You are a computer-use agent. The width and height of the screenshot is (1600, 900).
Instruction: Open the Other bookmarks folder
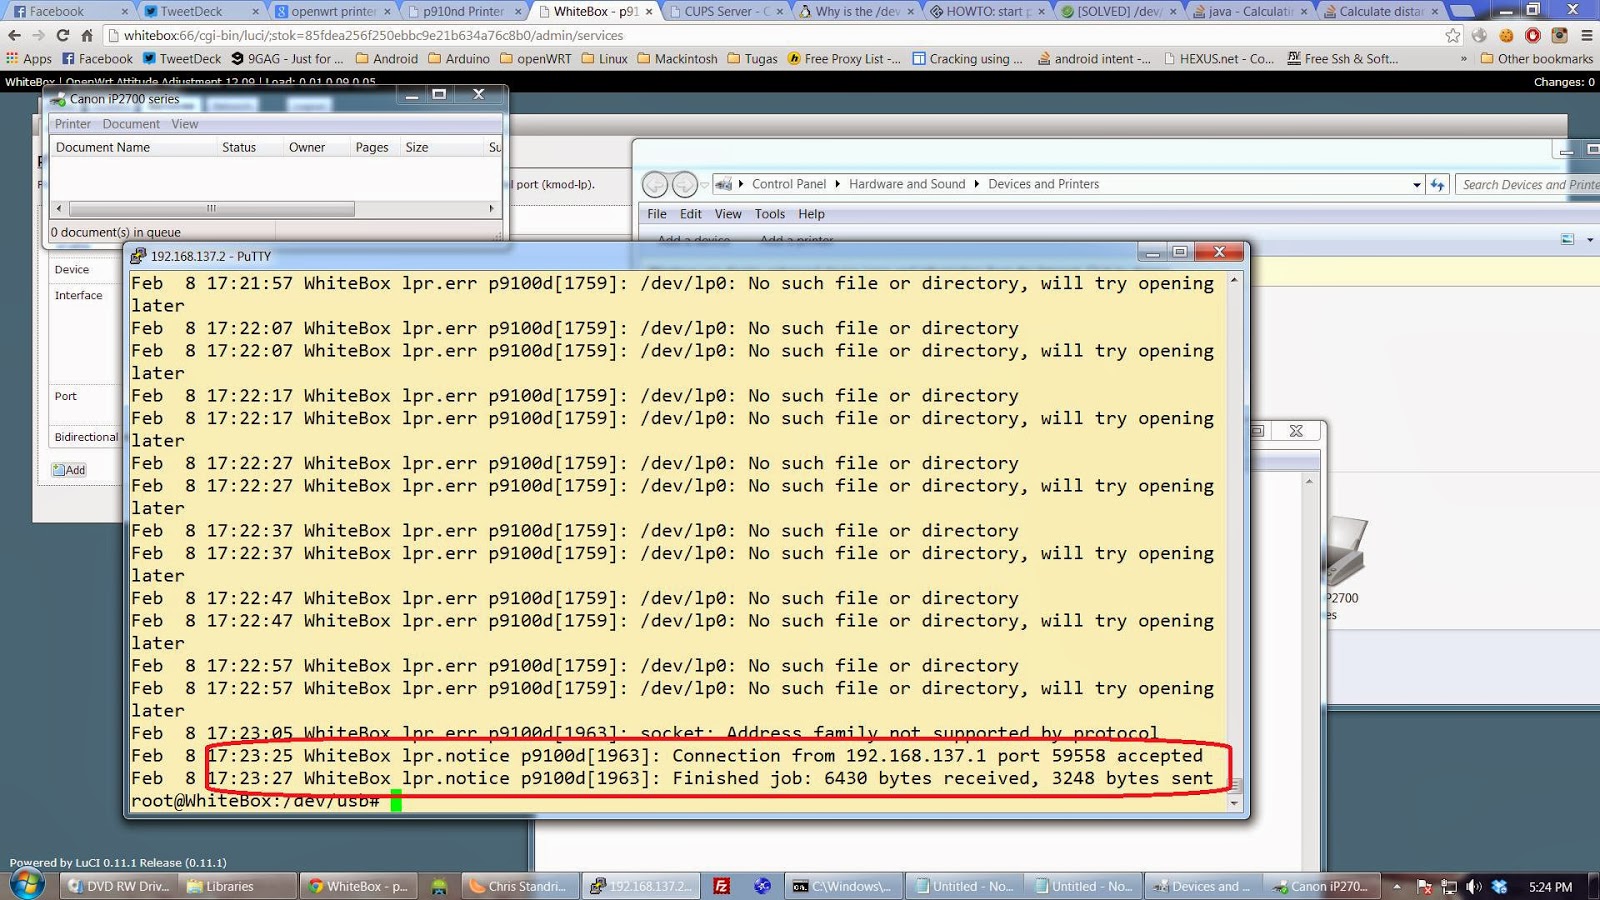[1537, 59]
